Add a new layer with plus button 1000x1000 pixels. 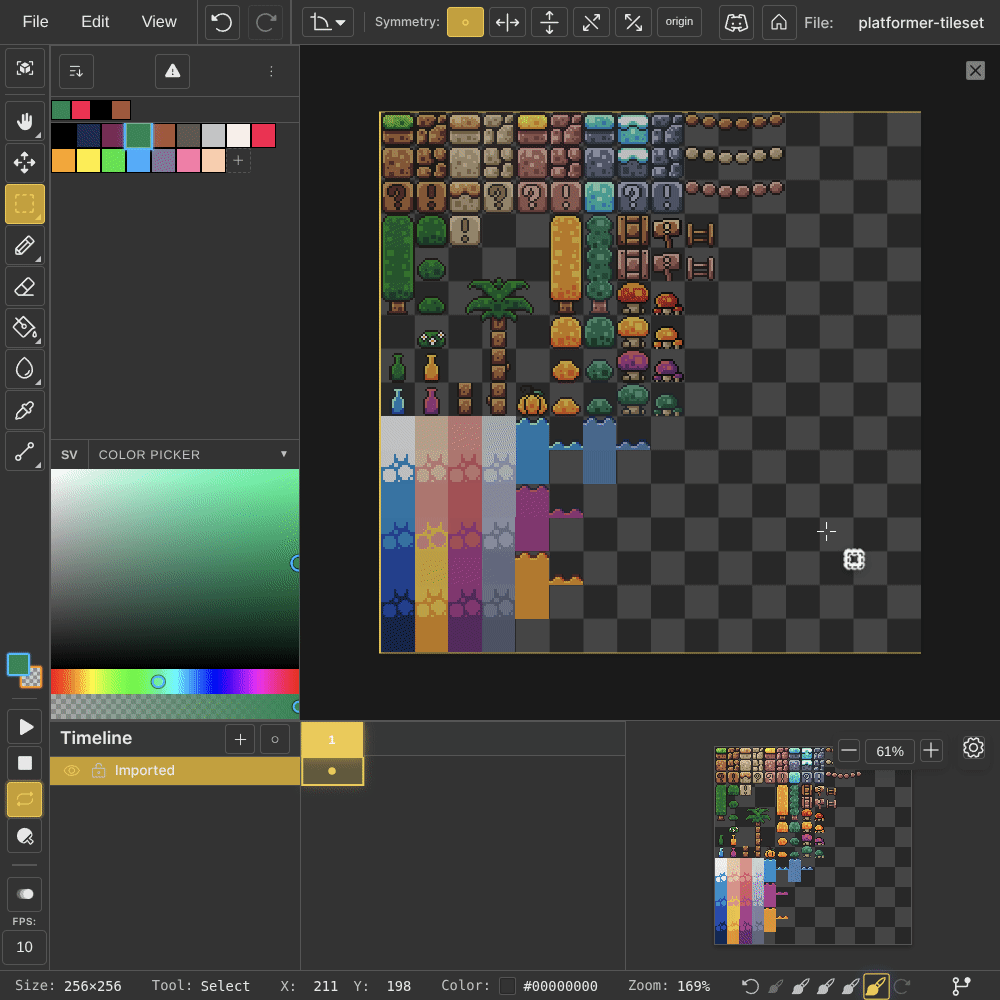pyautogui.click(x=240, y=739)
